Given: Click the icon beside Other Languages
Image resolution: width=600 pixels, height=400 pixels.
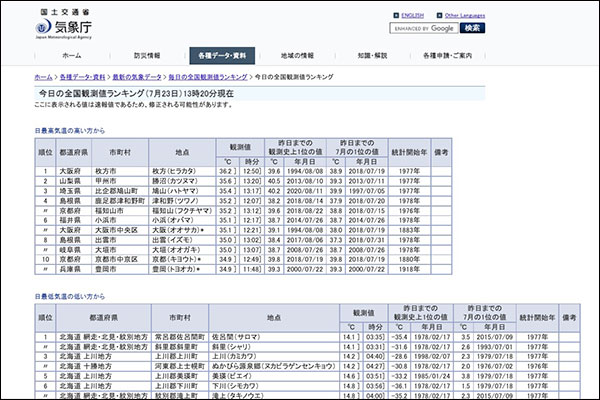Looking at the screenshot, I should [438, 16].
